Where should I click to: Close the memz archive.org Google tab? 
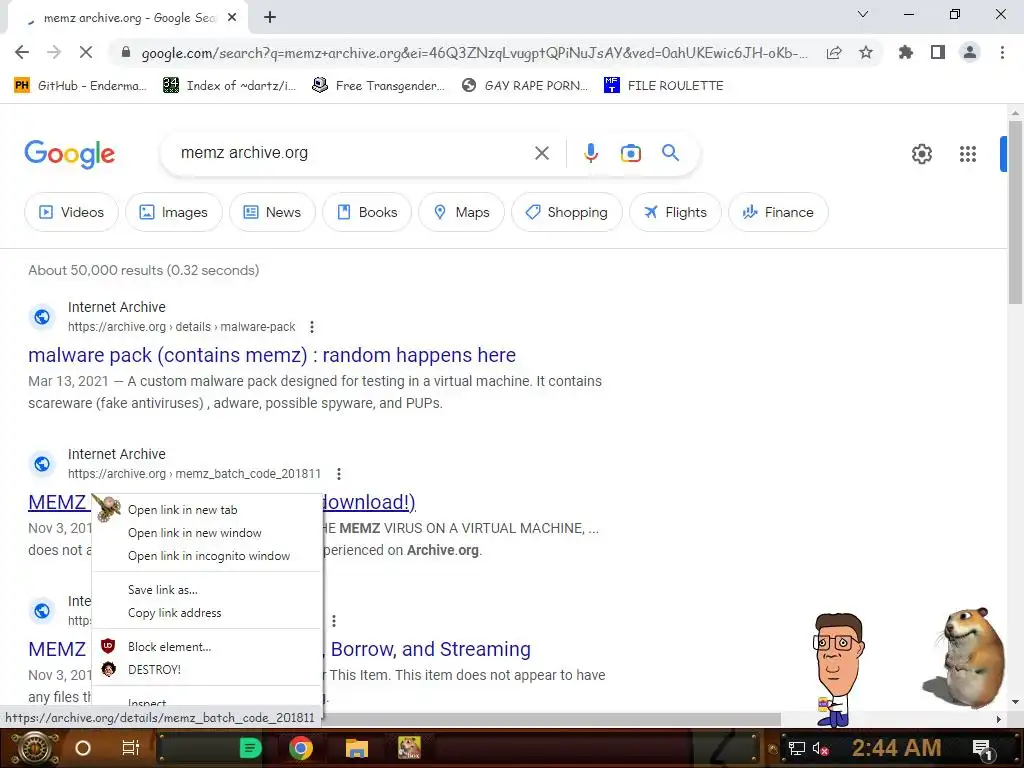(232, 18)
